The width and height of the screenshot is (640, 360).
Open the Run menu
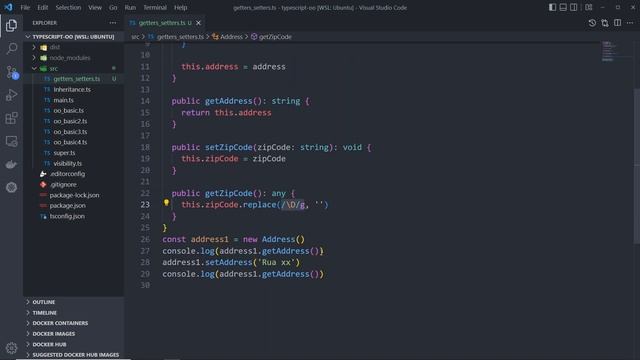point(130,7)
